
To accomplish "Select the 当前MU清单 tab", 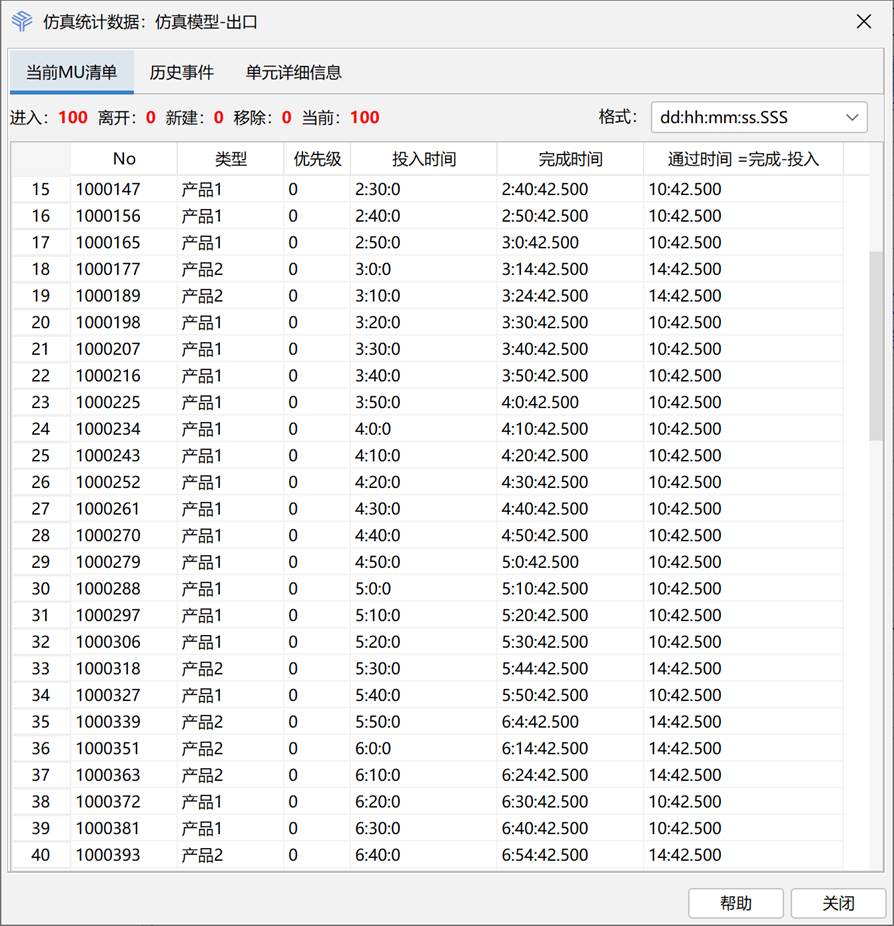I will (x=72, y=72).
